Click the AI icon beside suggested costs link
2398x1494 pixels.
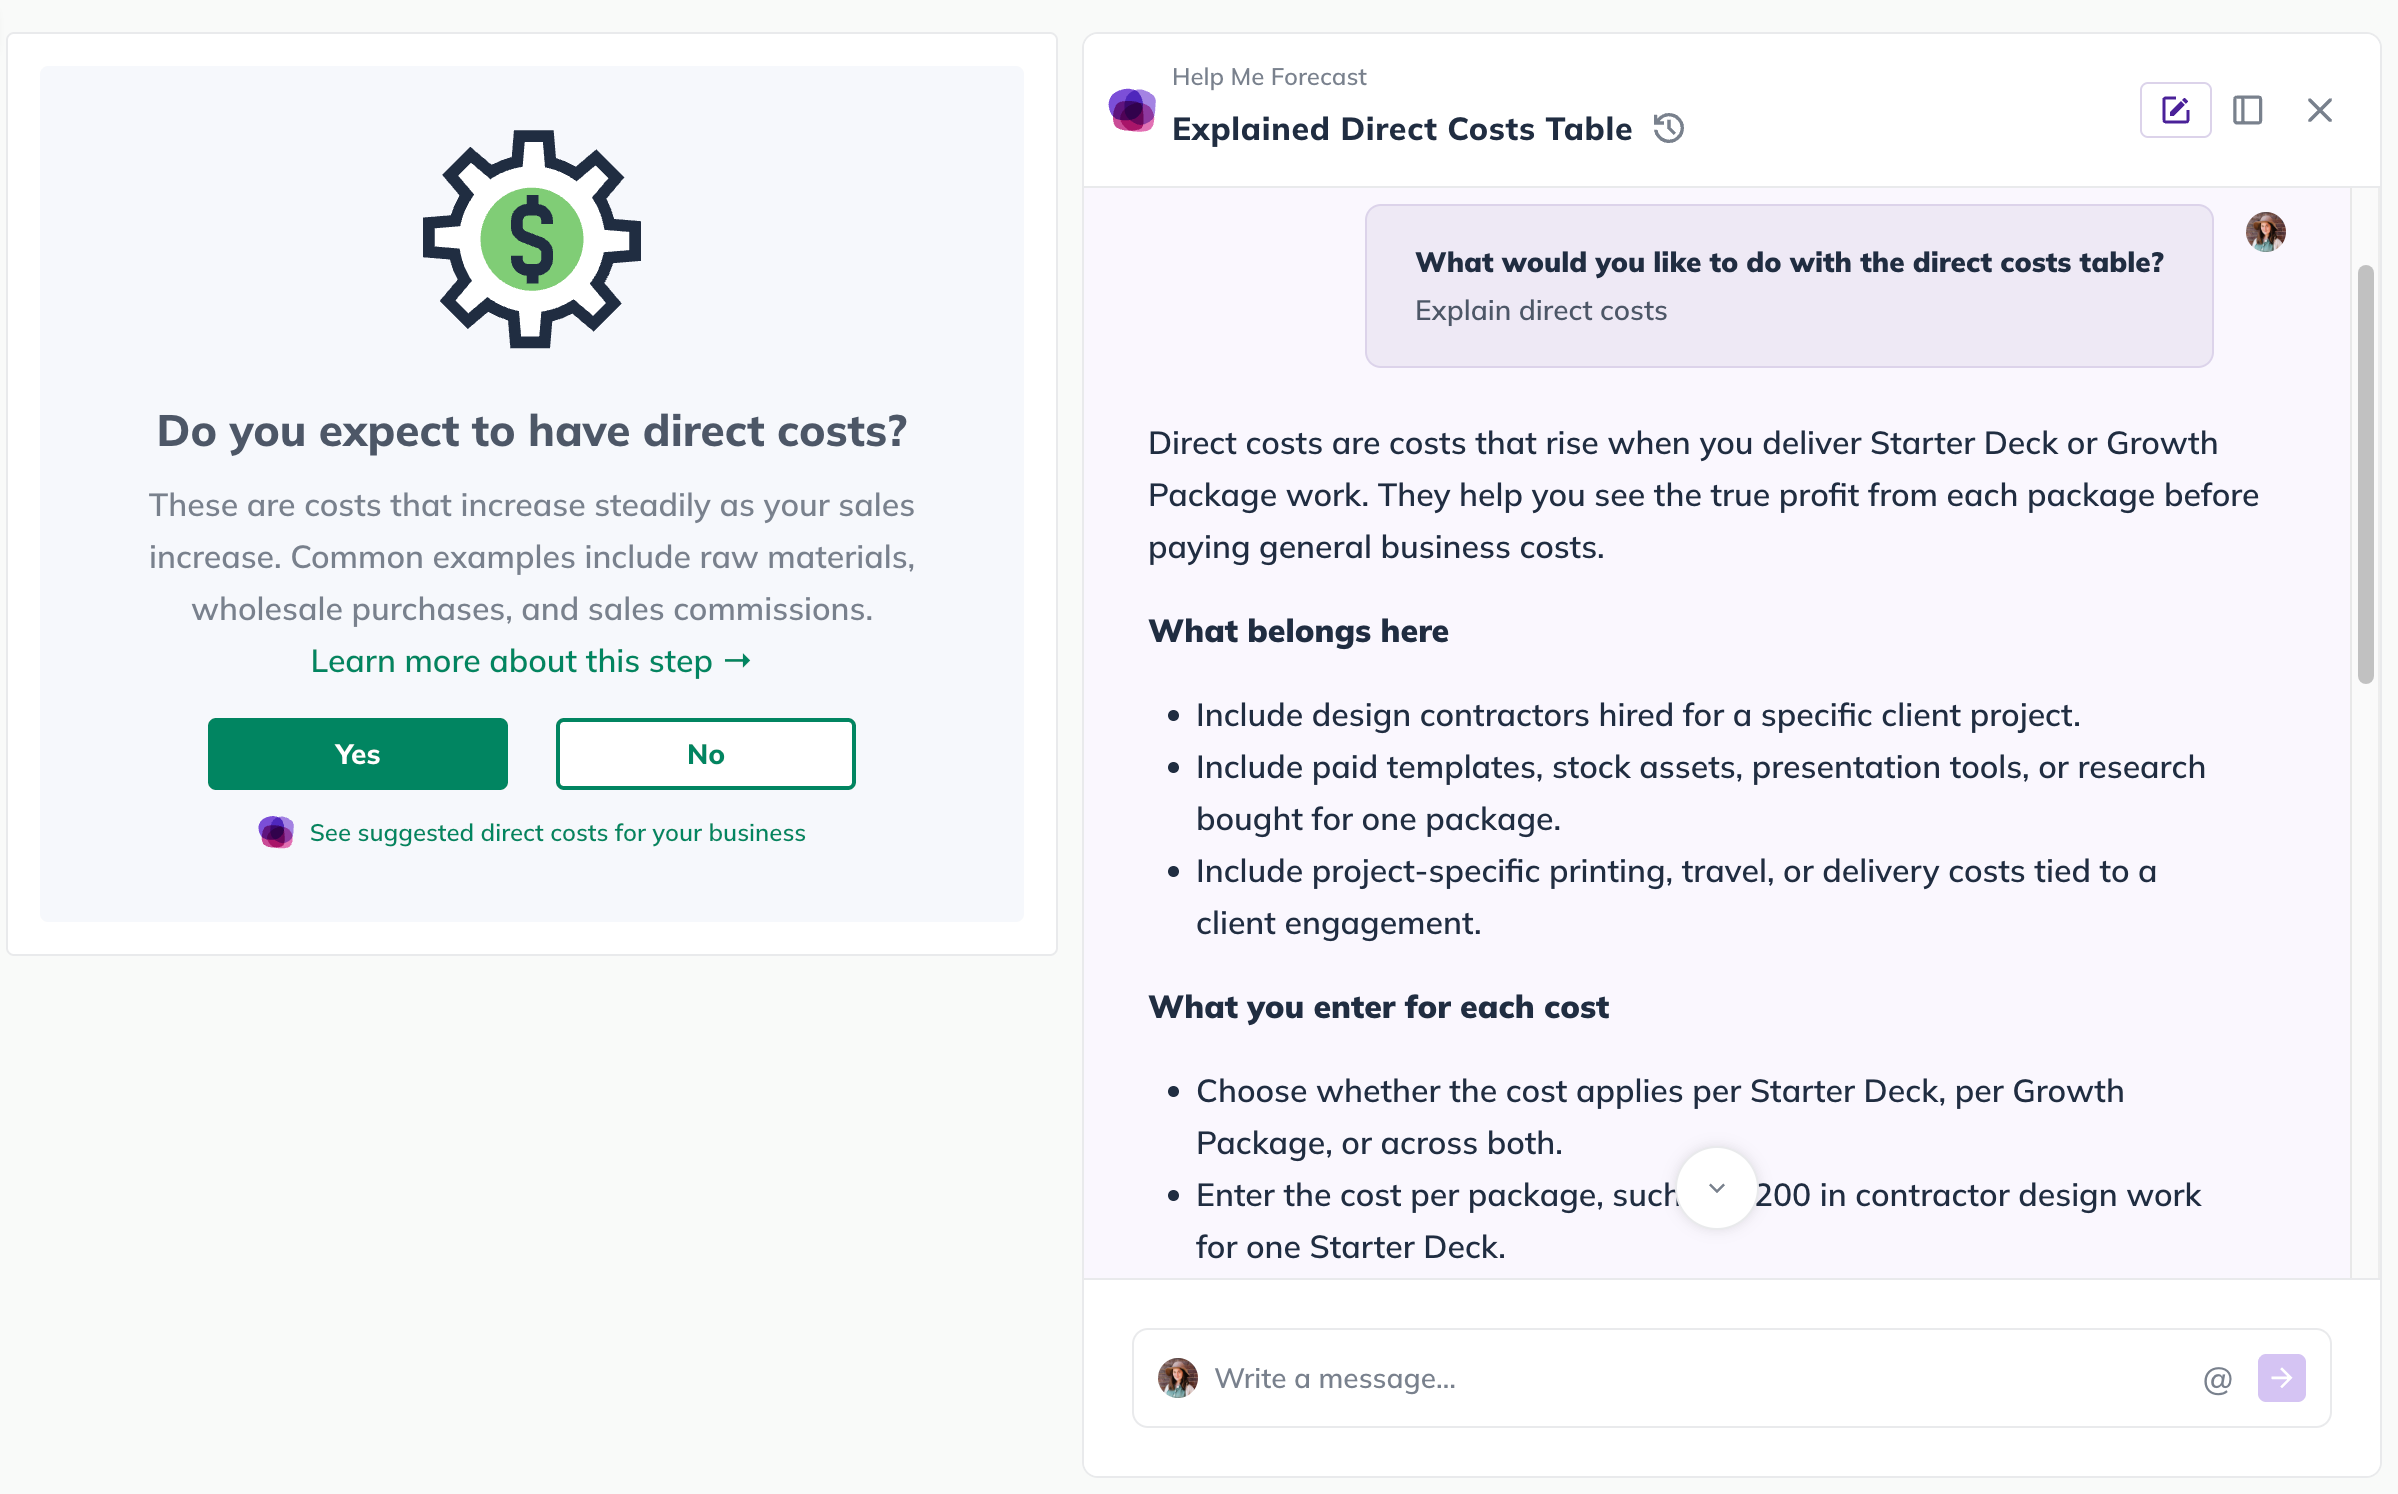[x=276, y=832]
